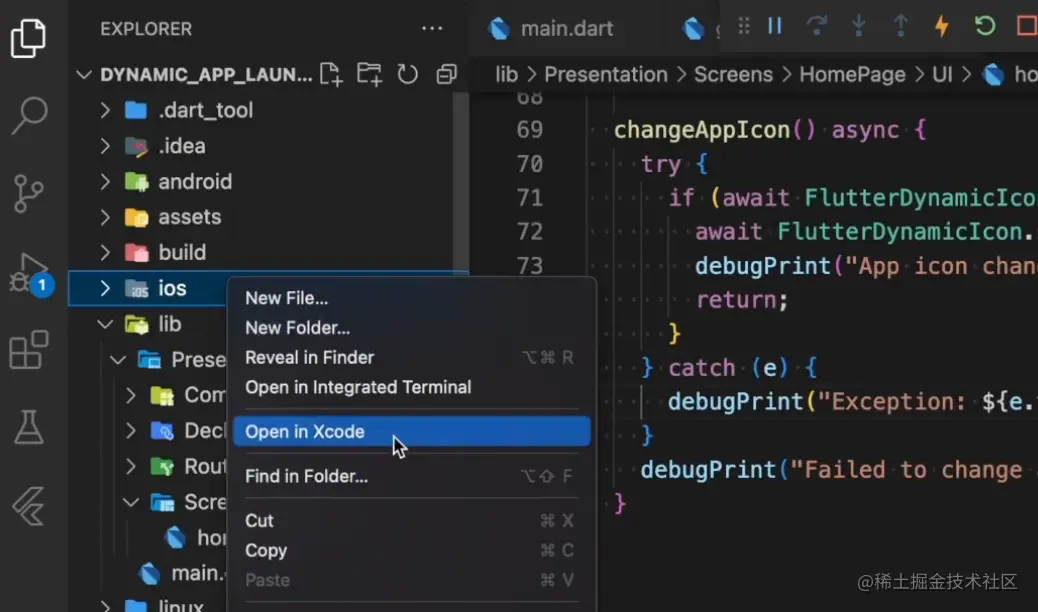Collapse all folders in Explorer

coord(447,74)
